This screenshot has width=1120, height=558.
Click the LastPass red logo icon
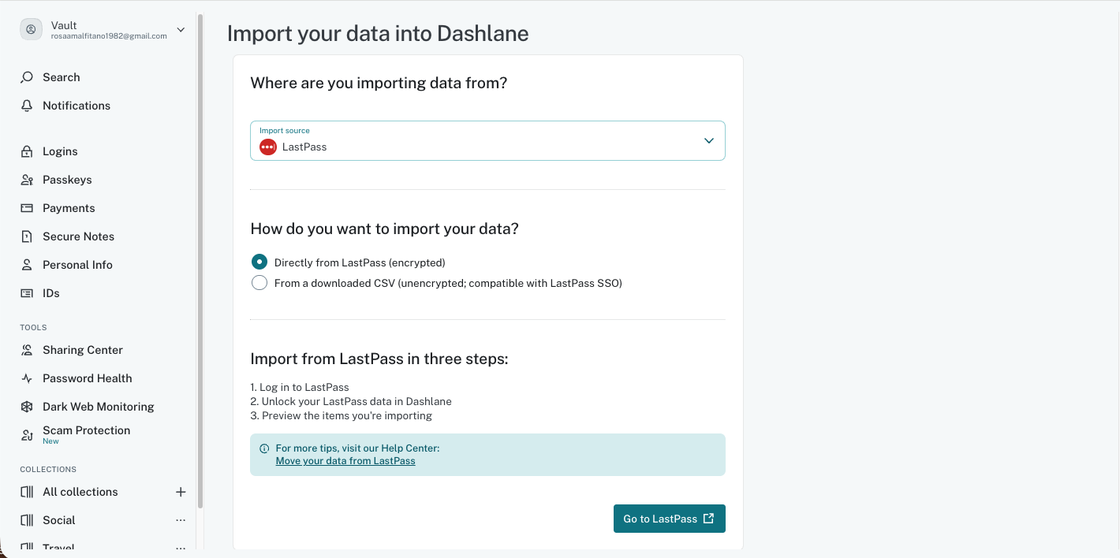(268, 147)
